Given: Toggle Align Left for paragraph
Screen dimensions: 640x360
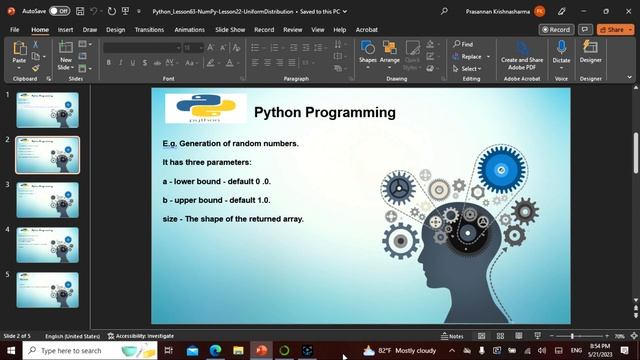Looking at the screenshot, I should (x=255, y=63).
